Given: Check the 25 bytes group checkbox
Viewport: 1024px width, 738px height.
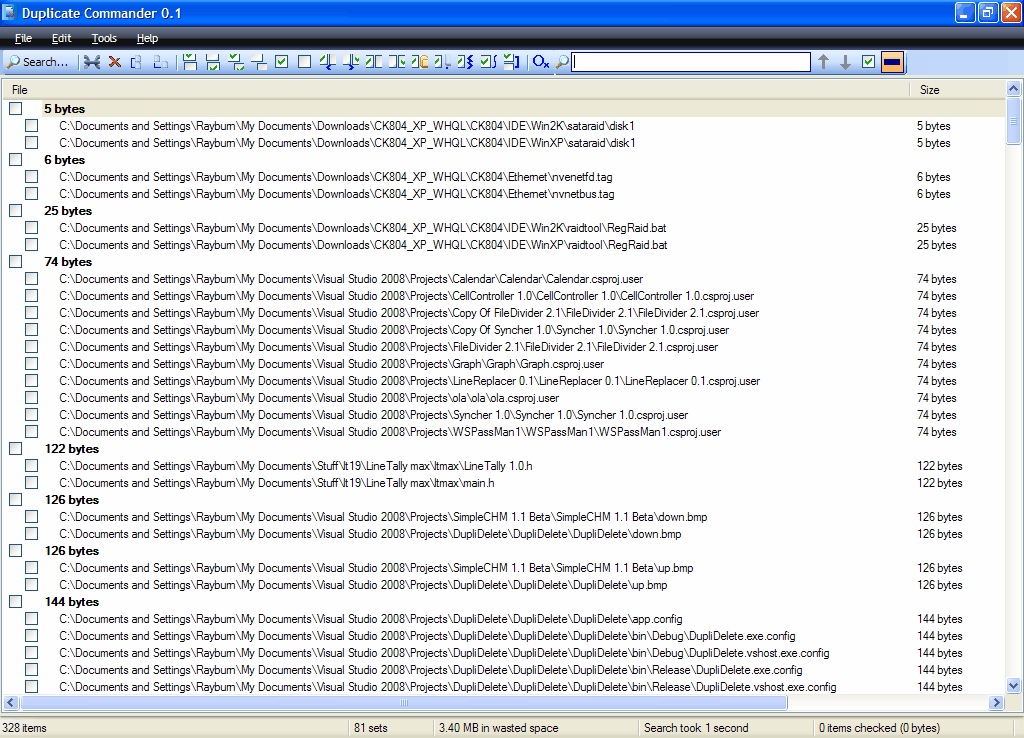Looking at the screenshot, I should tap(16, 211).
